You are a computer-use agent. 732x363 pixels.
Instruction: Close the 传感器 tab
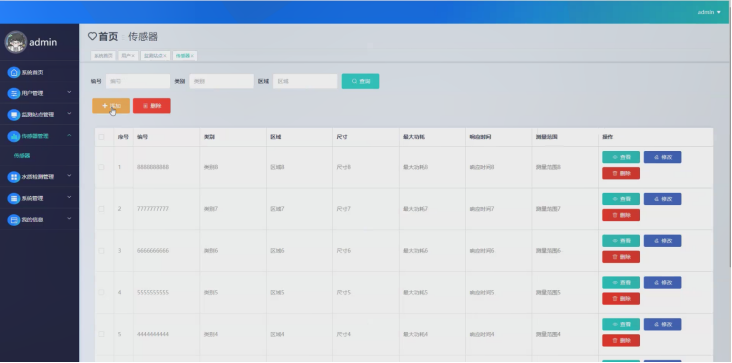pos(192,56)
